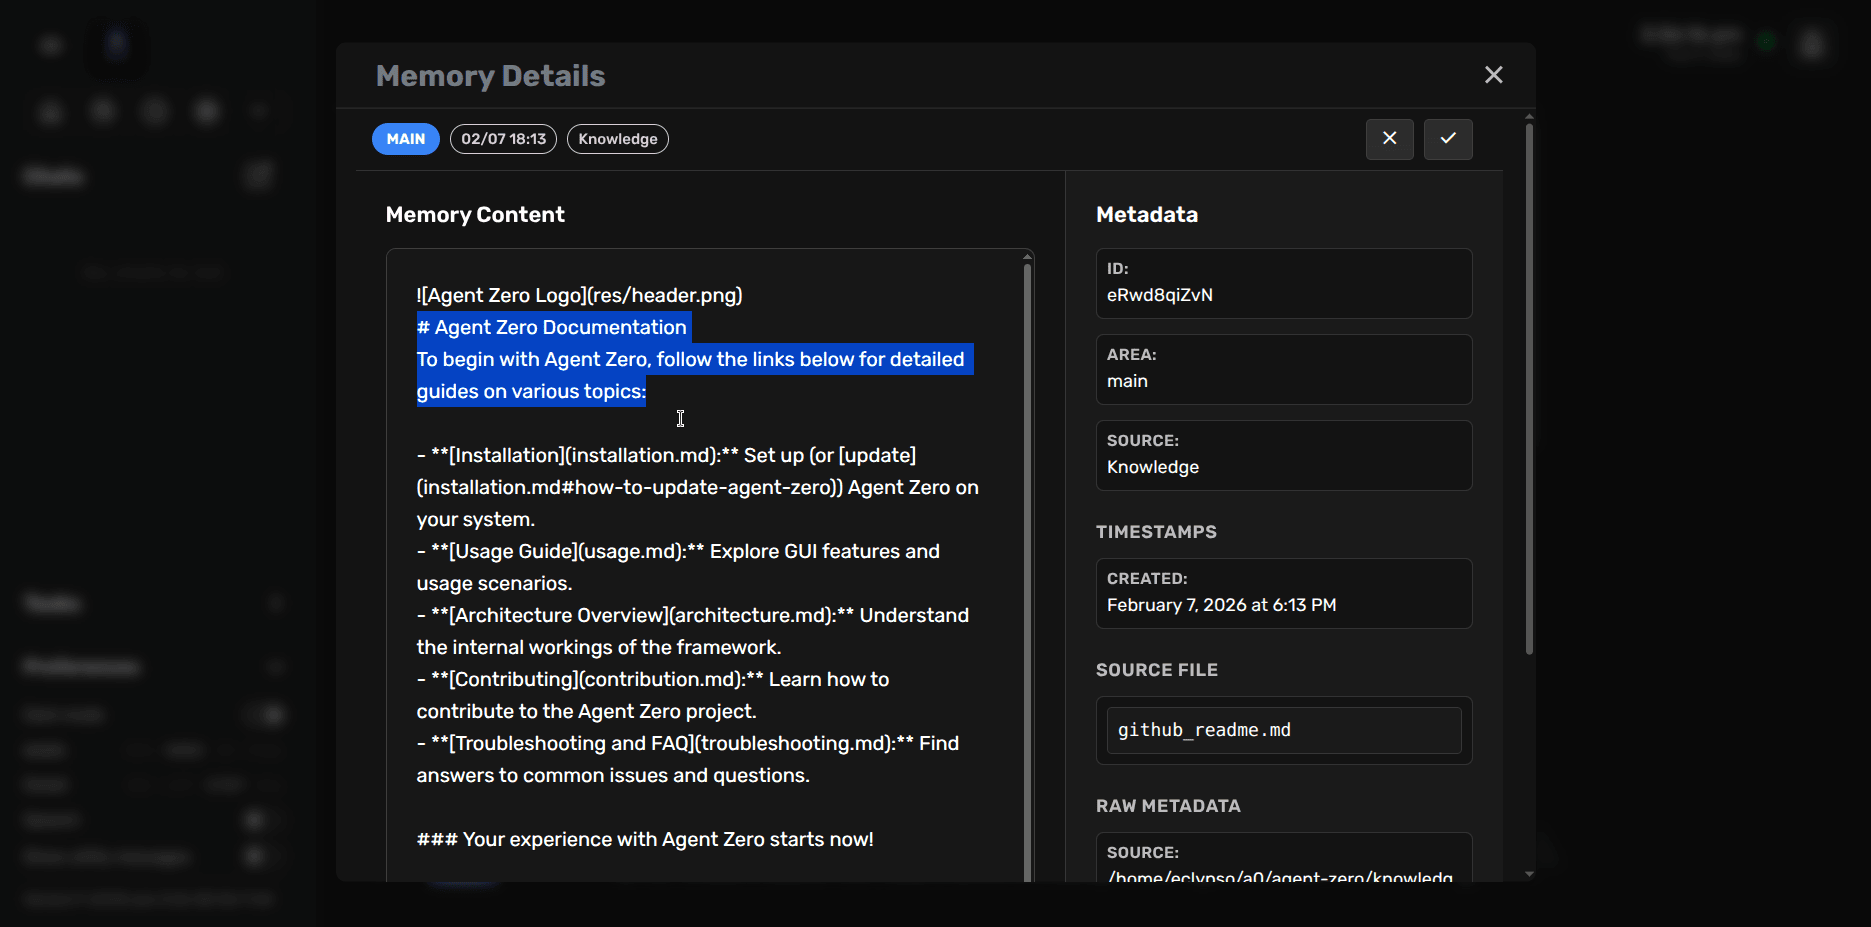Click the dialog scrollbar's down arrow
Viewport: 1871px width, 927px height.
(x=1528, y=874)
